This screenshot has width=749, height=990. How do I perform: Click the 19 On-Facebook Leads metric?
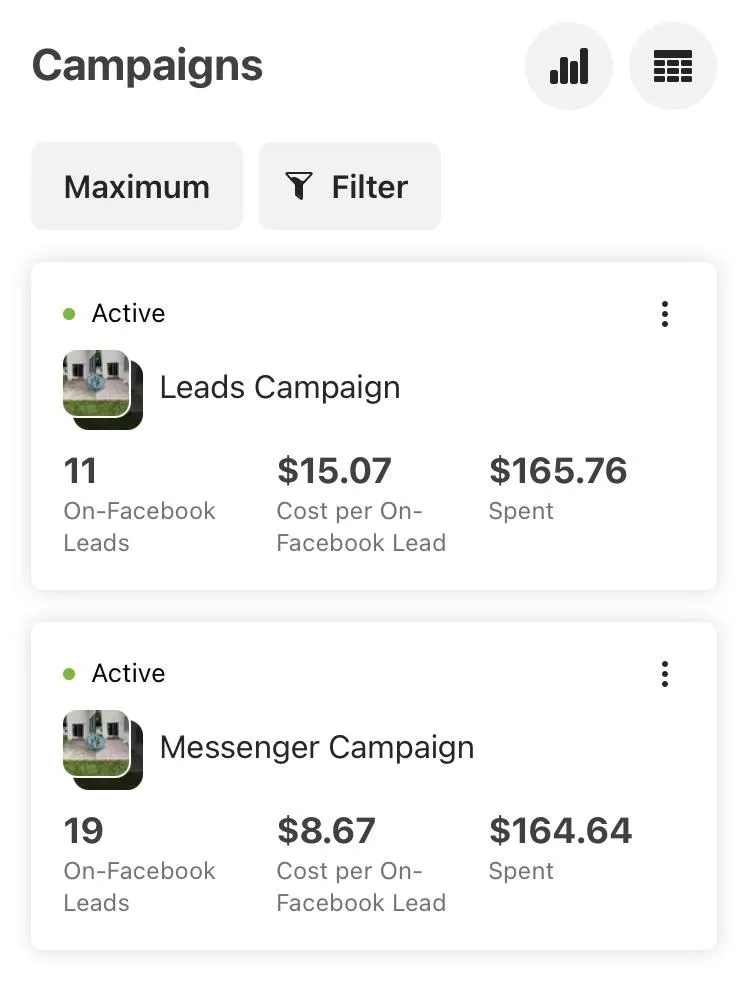click(x=83, y=831)
